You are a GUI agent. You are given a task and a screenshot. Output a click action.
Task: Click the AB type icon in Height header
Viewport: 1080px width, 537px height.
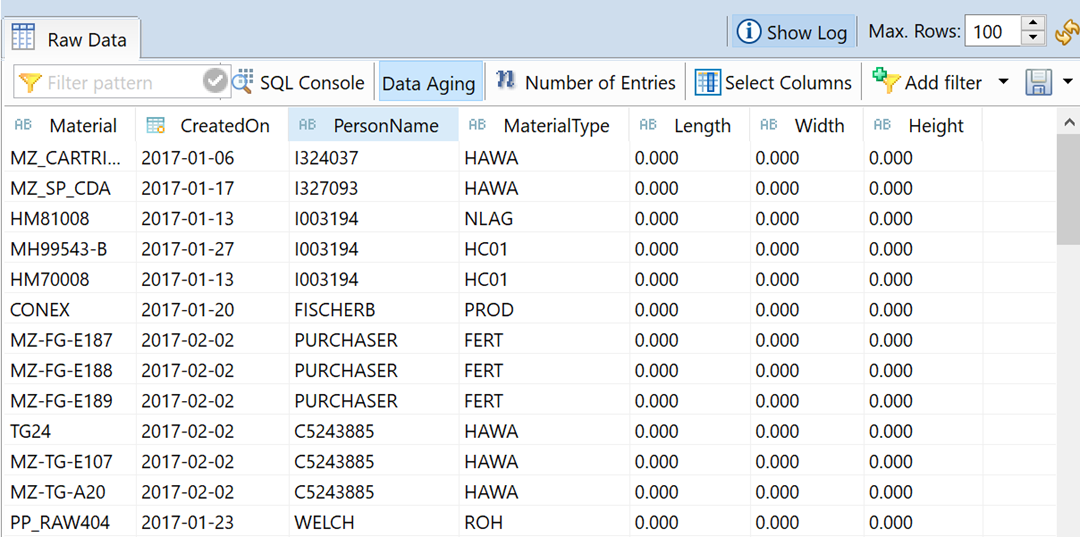click(882, 125)
